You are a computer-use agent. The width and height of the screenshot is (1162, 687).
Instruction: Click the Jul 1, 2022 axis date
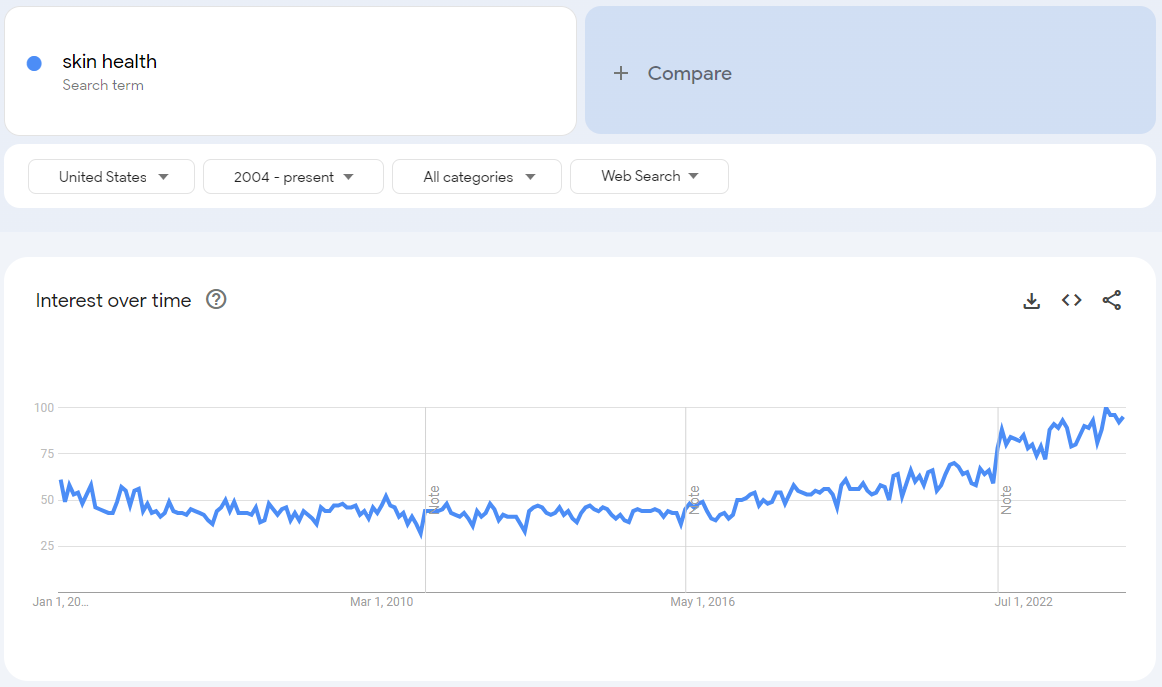pyautogui.click(x=1023, y=602)
